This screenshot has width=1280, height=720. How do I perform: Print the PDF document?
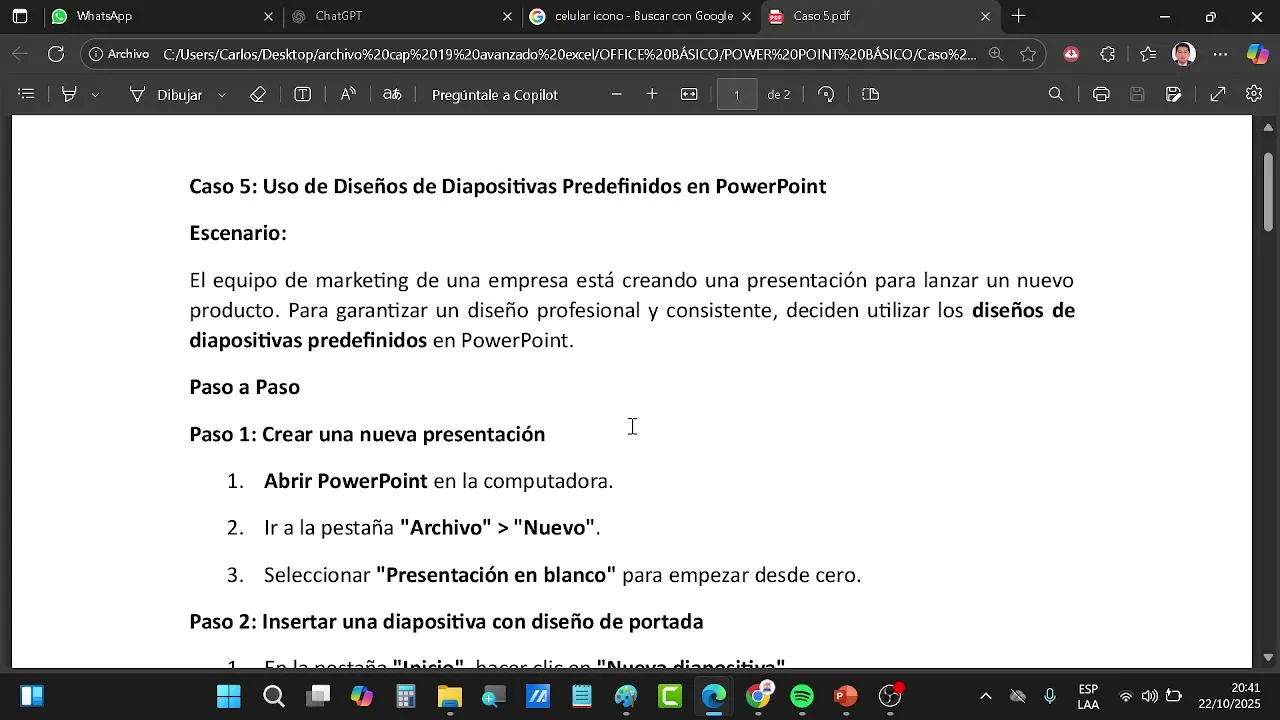click(x=1101, y=94)
